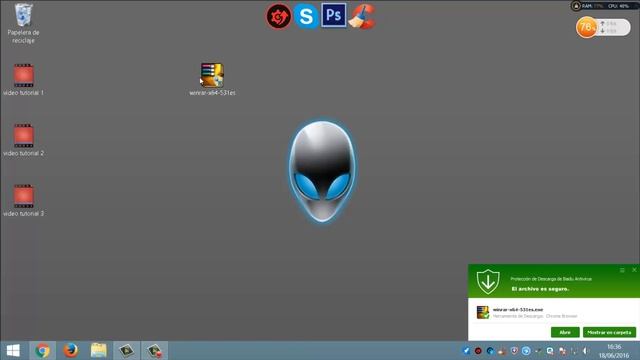Open the first Camtasia taskbar icon
640x360 pixels.
click(x=127, y=351)
